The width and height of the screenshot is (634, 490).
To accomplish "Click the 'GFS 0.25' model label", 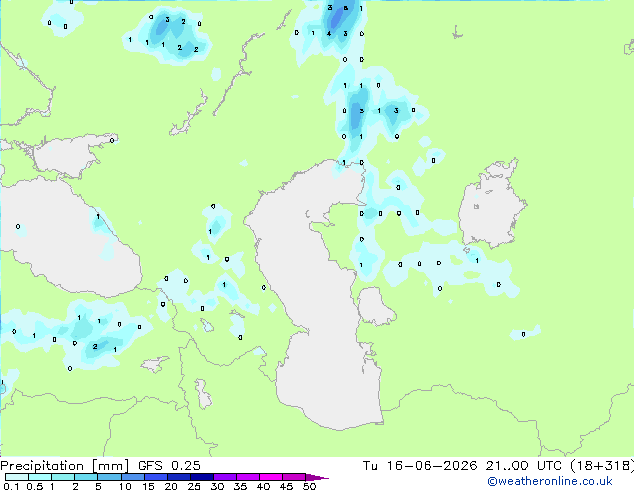I will point(169,466).
